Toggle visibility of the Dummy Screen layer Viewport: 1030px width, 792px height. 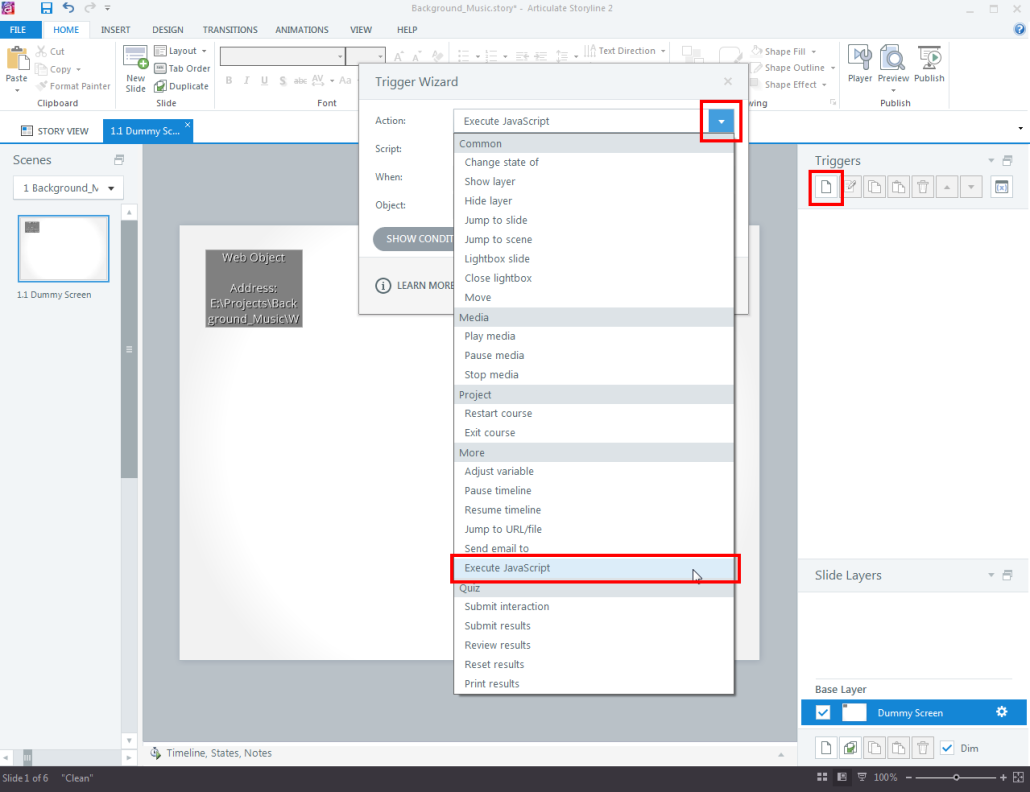click(823, 712)
